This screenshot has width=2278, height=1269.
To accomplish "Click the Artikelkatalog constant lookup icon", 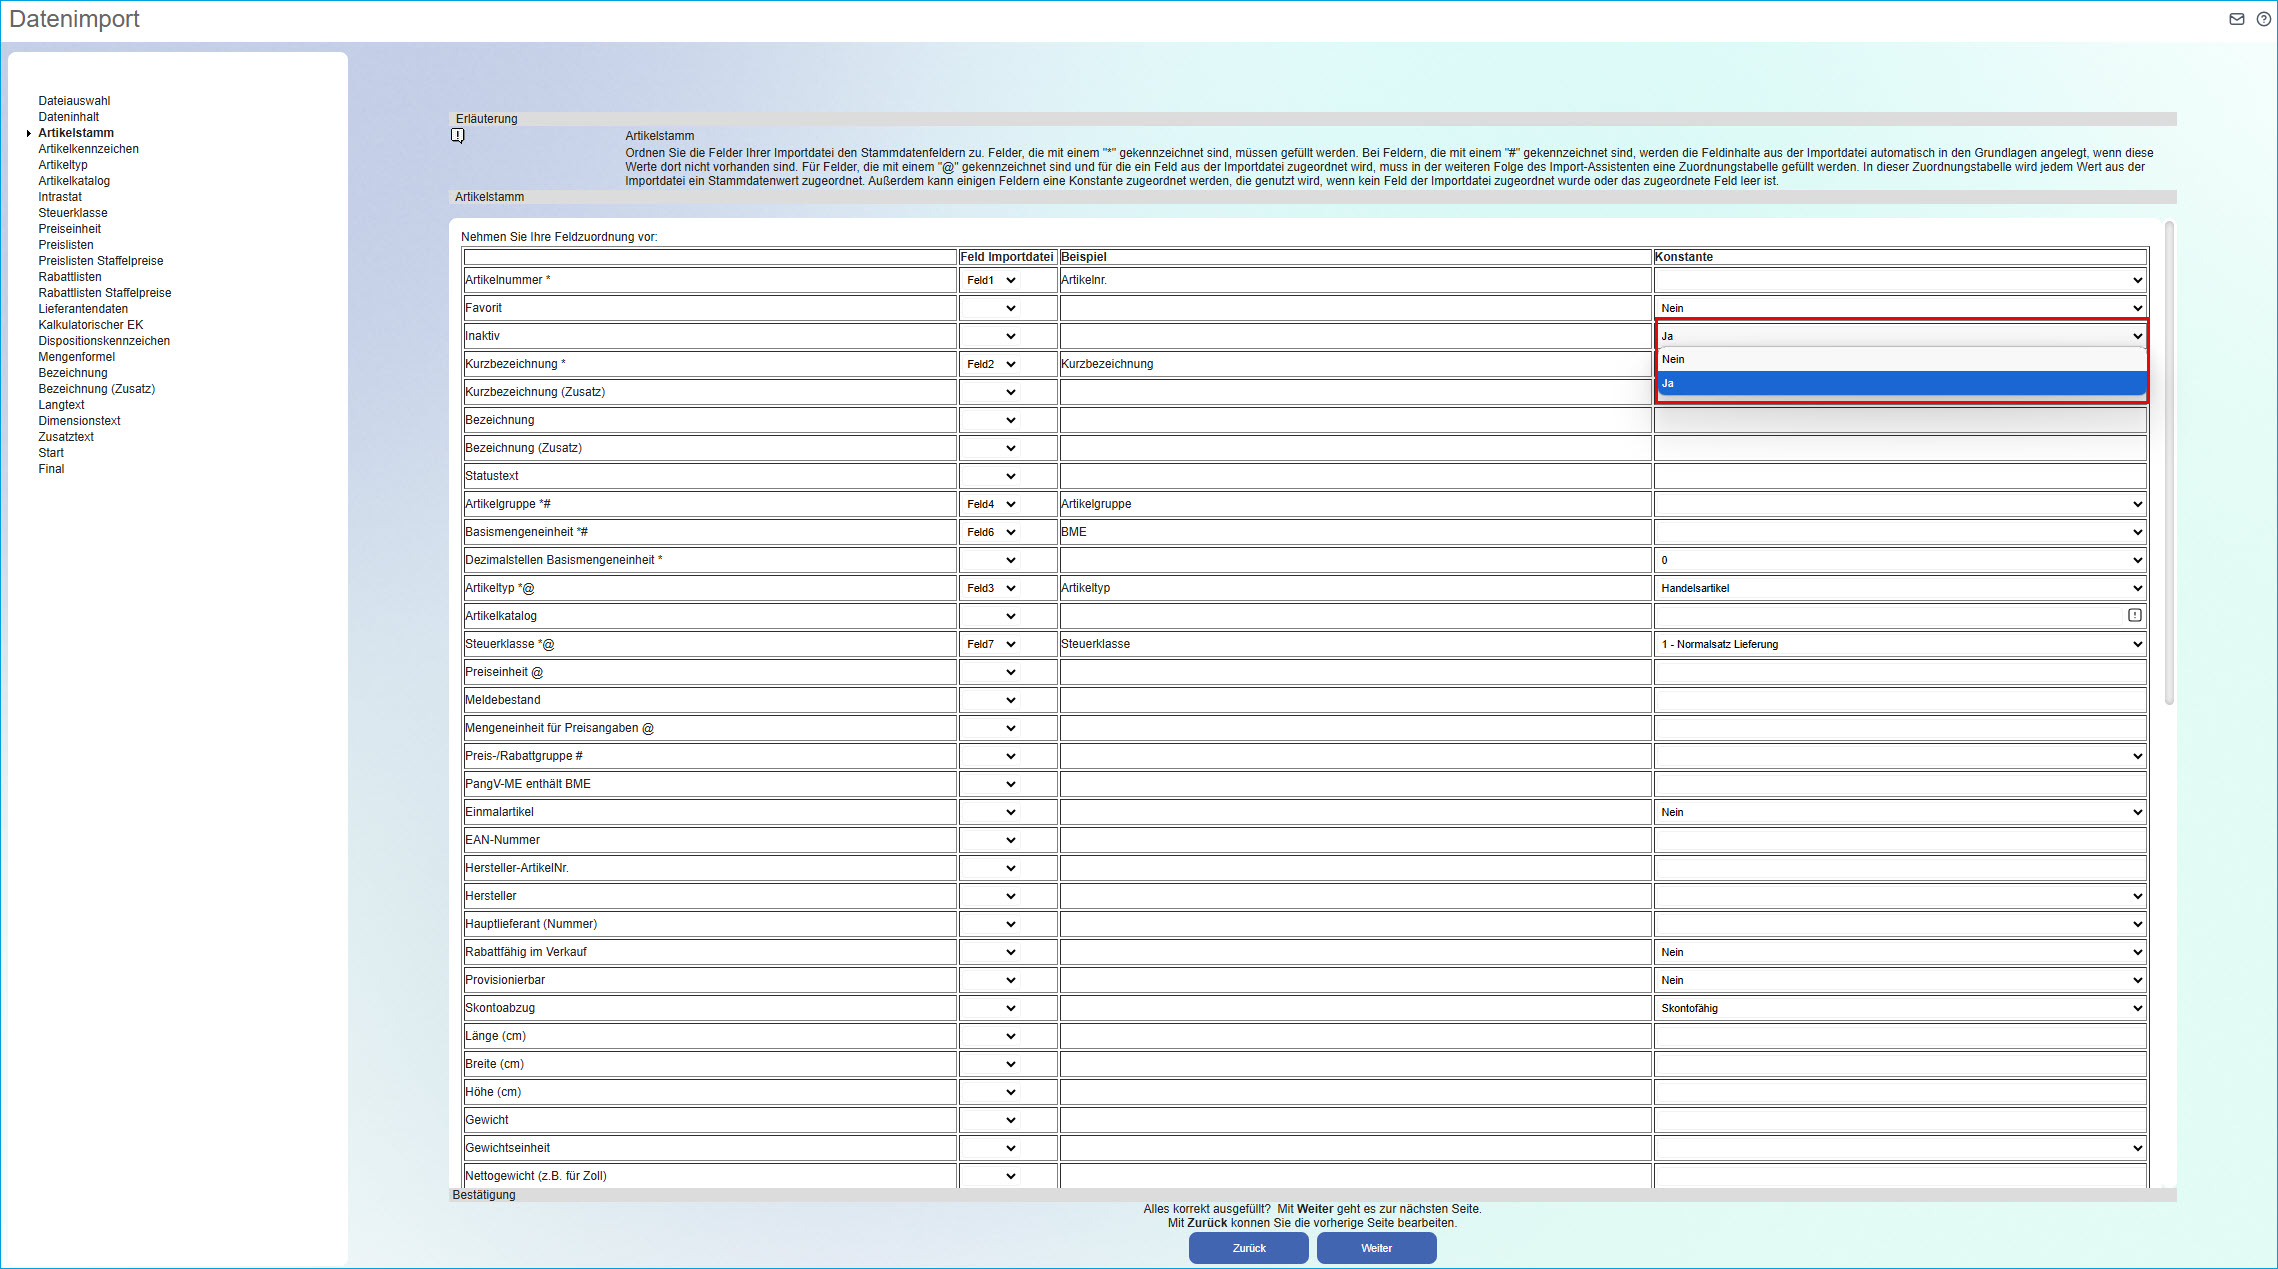I will pos(2134,615).
